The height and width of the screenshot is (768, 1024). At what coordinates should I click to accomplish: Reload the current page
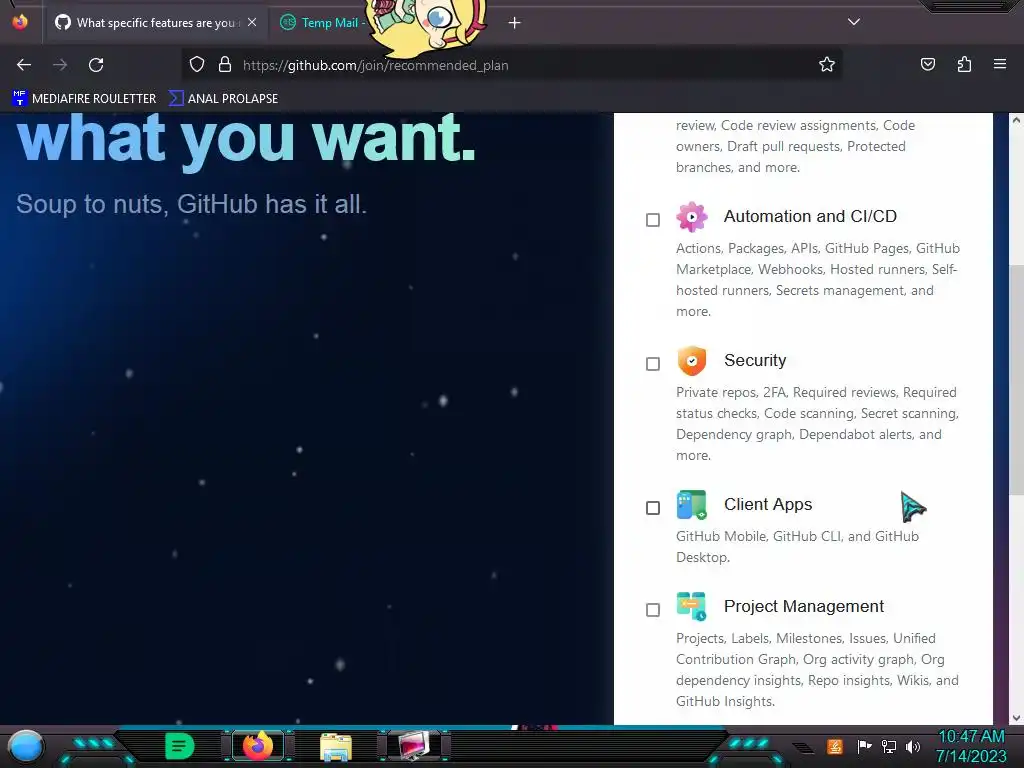coord(96,65)
